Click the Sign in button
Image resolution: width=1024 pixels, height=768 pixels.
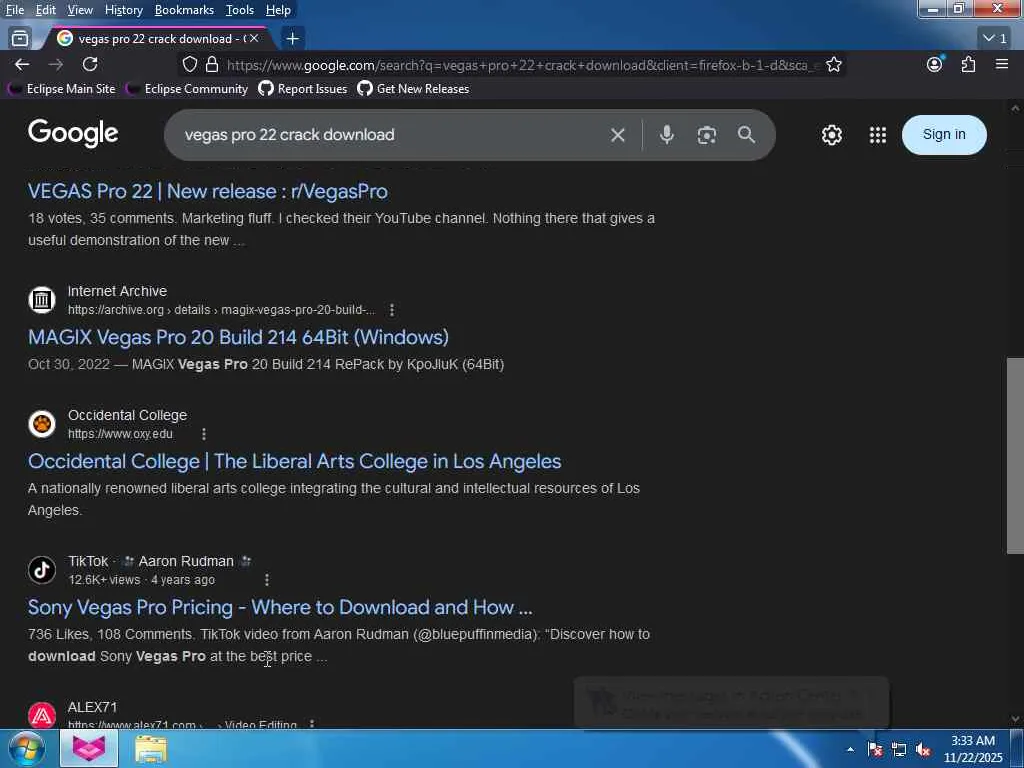click(x=944, y=135)
